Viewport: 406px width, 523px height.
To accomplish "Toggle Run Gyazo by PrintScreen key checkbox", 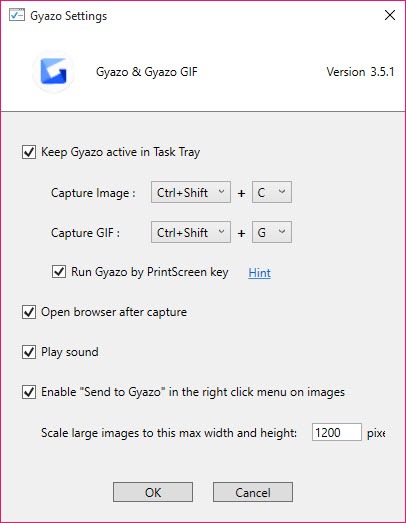I will [59, 272].
